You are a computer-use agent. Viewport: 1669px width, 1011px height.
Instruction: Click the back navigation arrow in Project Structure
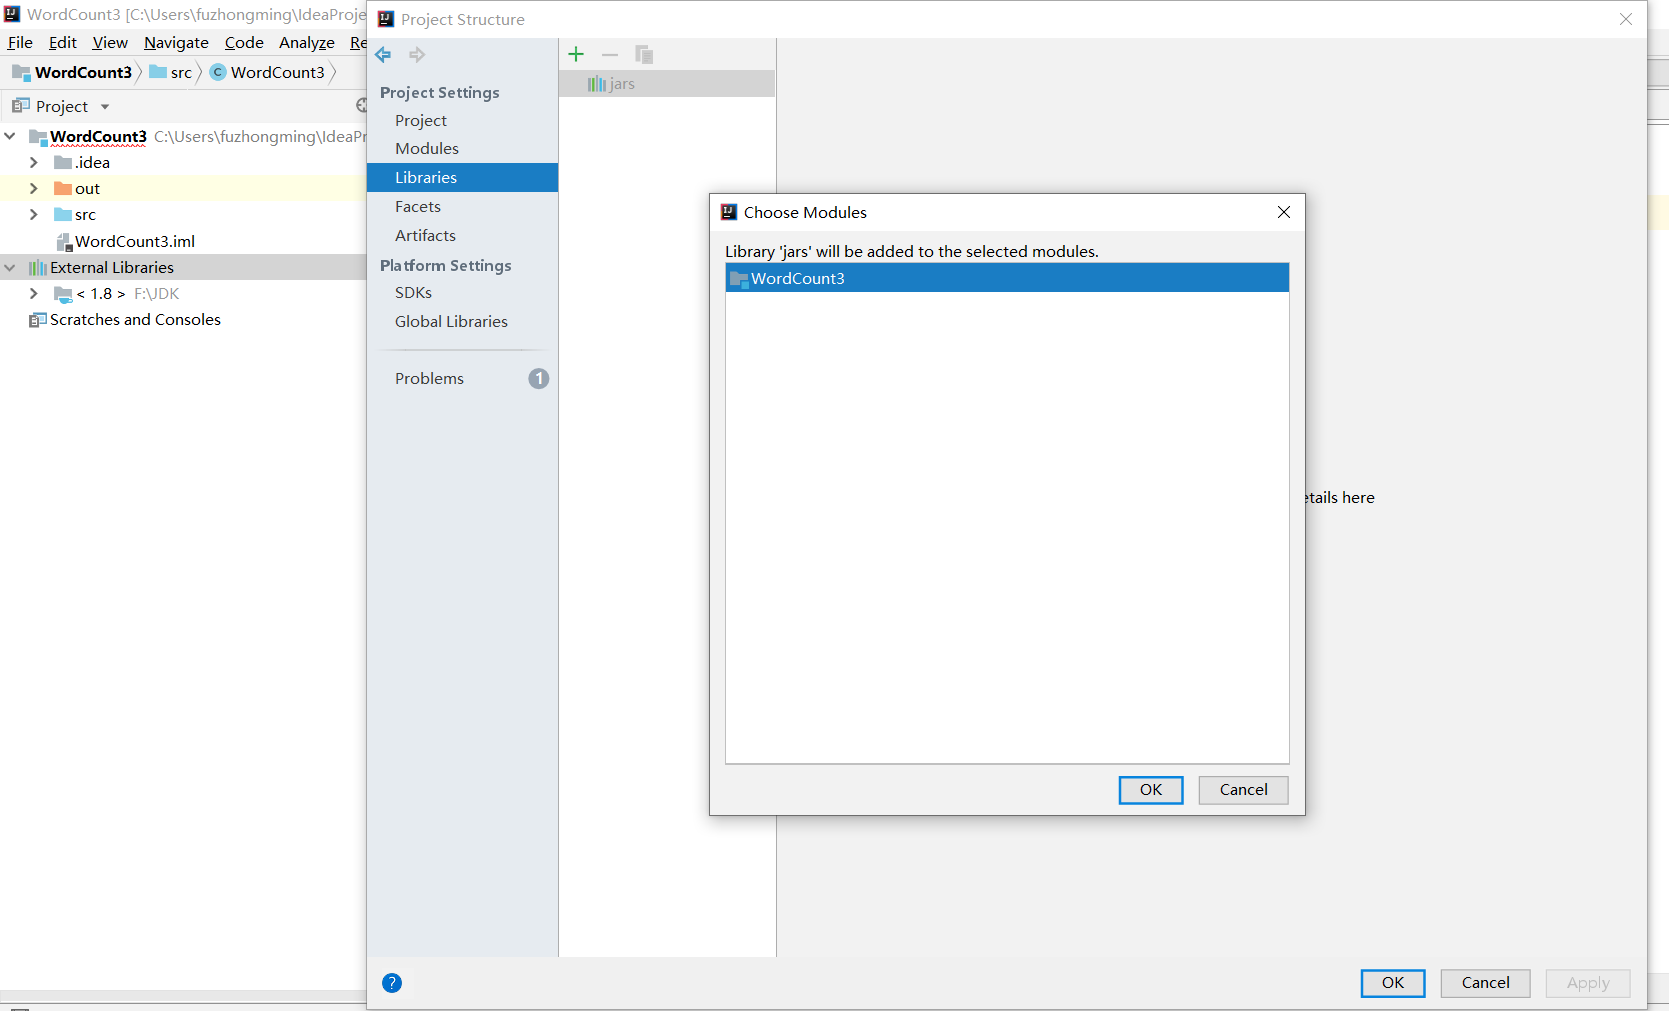383,54
